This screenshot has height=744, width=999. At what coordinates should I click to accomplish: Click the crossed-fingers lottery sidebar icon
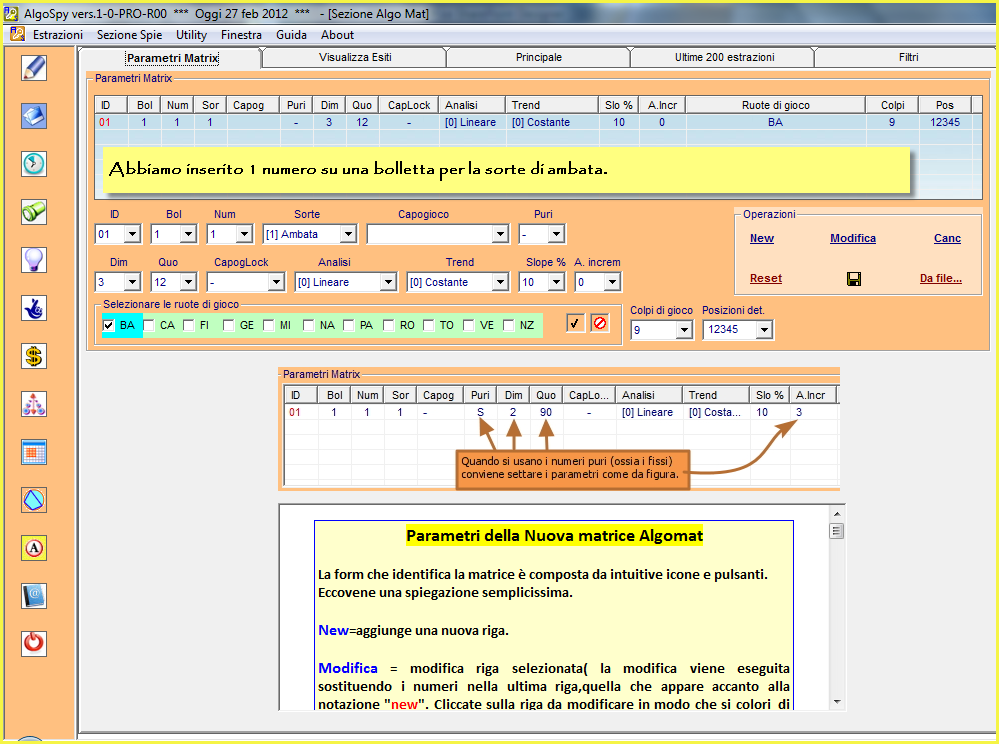pos(34,308)
